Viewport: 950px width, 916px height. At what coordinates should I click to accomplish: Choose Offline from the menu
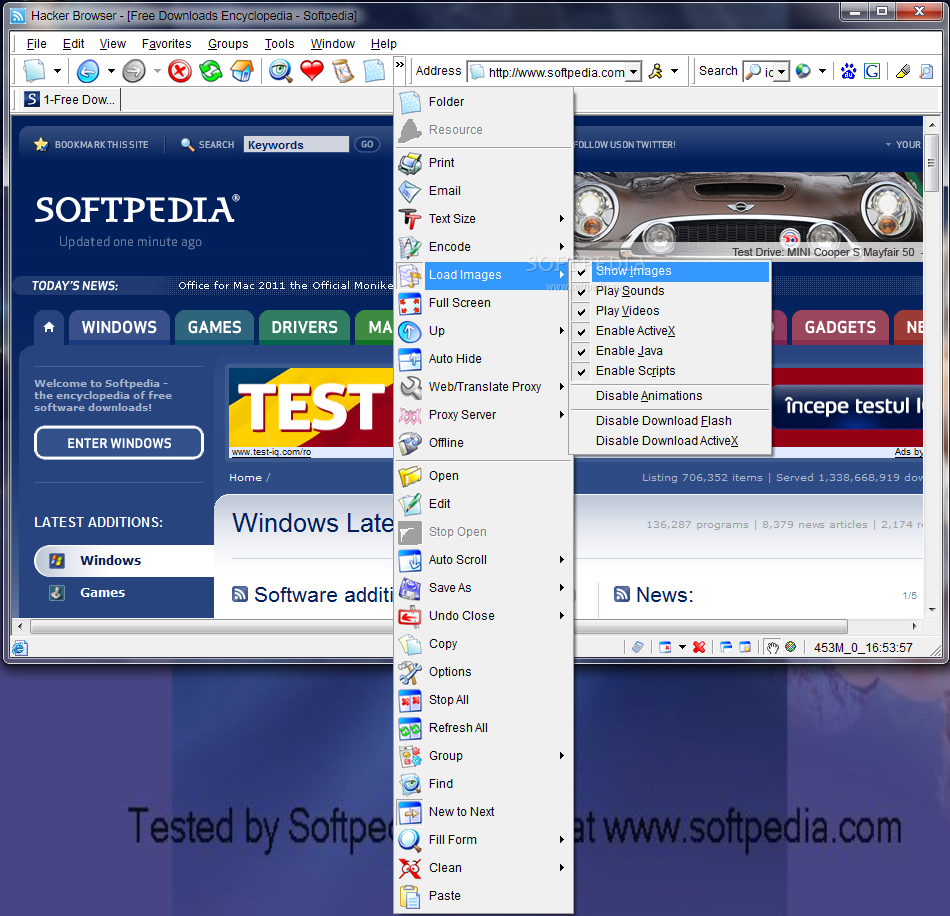pyautogui.click(x=483, y=443)
